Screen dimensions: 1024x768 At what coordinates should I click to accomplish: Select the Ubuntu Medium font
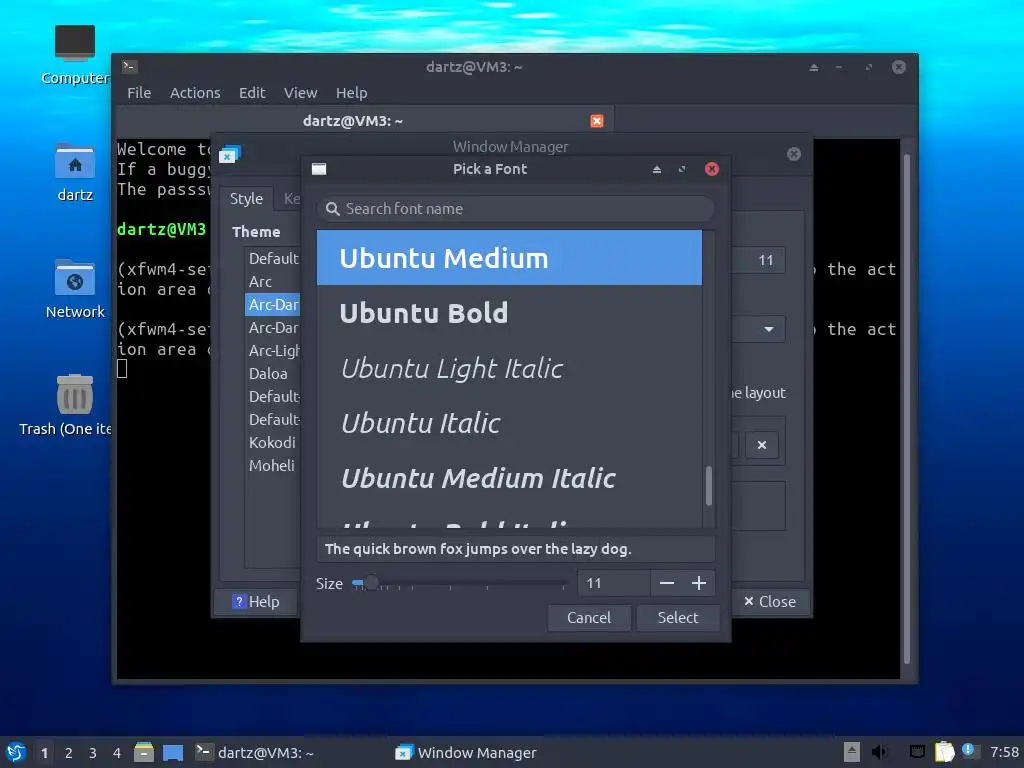pos(509,258)
